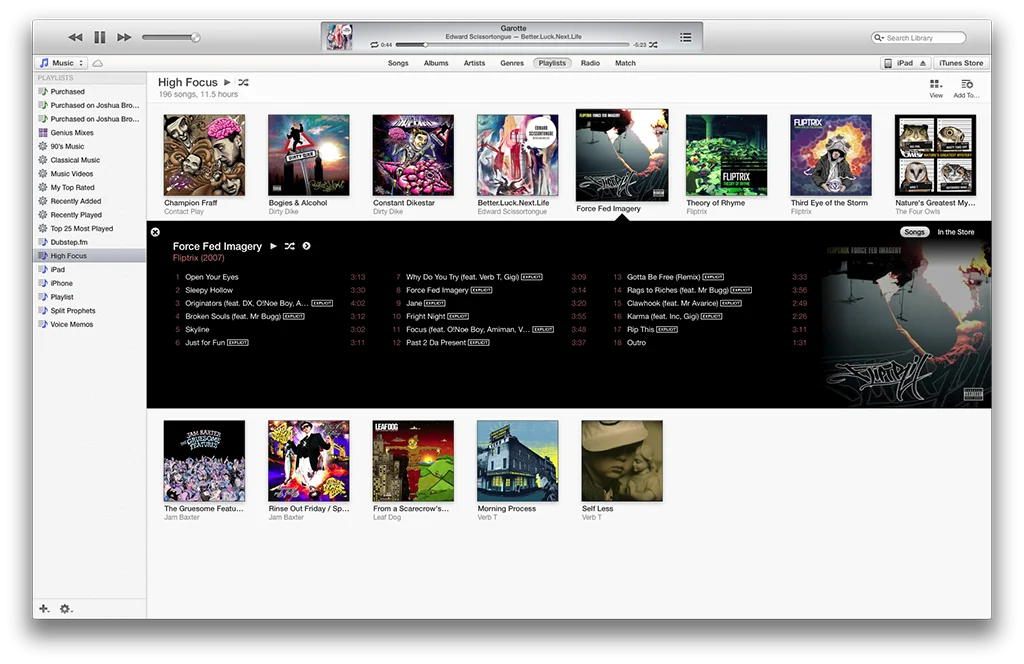The image size is (1024, 664).
Task: Click the Morning Process album thumbnail
Action: [x=518, y=461]
